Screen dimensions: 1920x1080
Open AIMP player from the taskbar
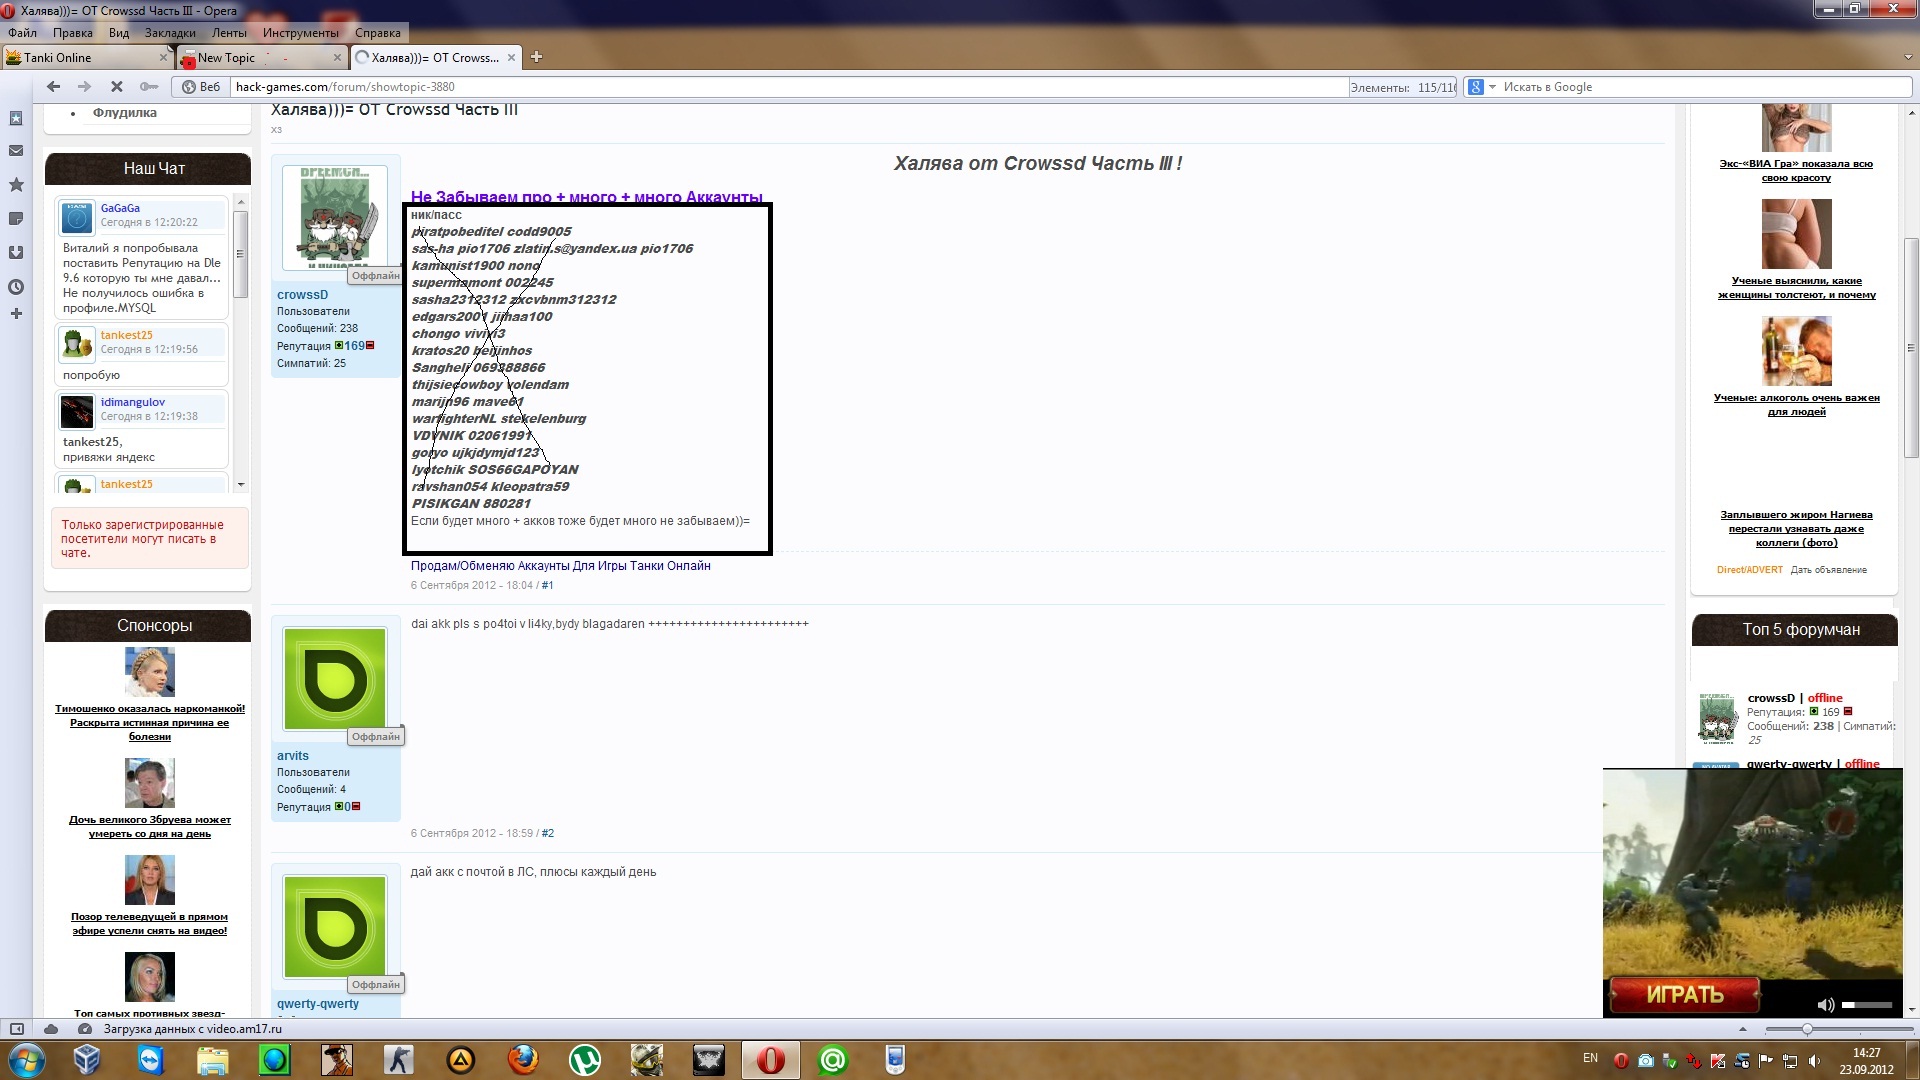pos(460,1060)
